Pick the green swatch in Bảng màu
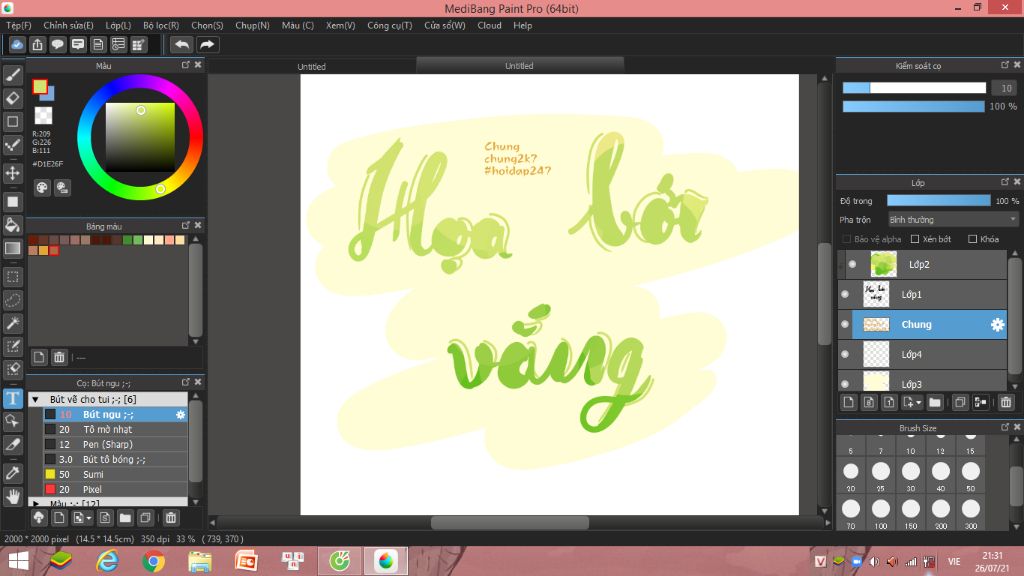Image resolution: width=1024 pixels, height=576 pixels. [127, 240]
